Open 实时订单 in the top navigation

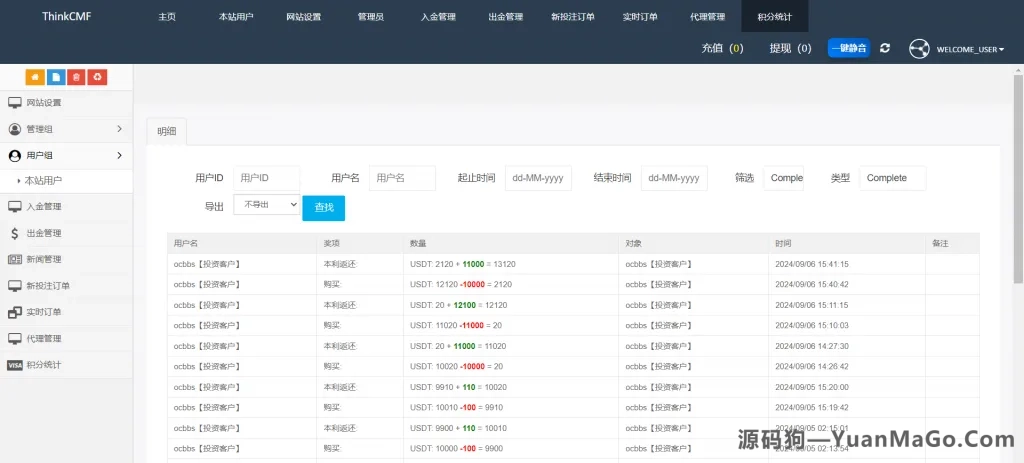click(x=639, y=17)
